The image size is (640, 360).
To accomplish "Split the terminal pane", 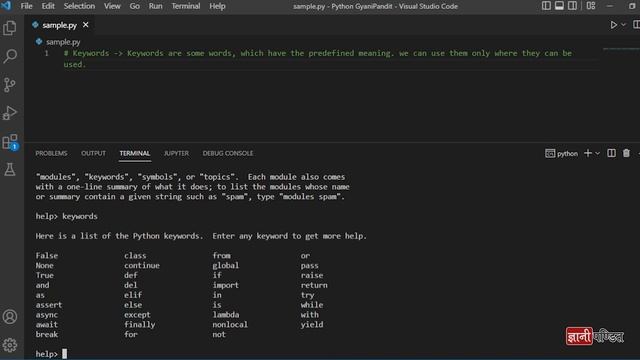I will [611, 153].
